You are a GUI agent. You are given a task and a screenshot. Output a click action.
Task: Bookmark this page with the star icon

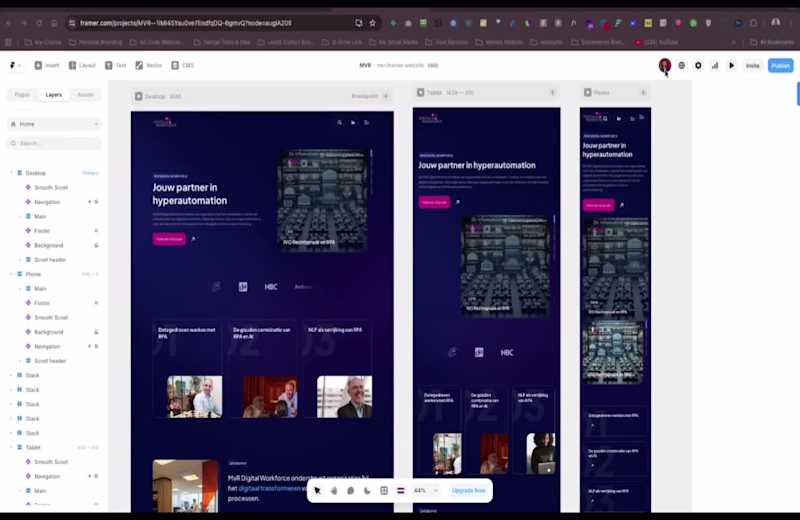372,23
